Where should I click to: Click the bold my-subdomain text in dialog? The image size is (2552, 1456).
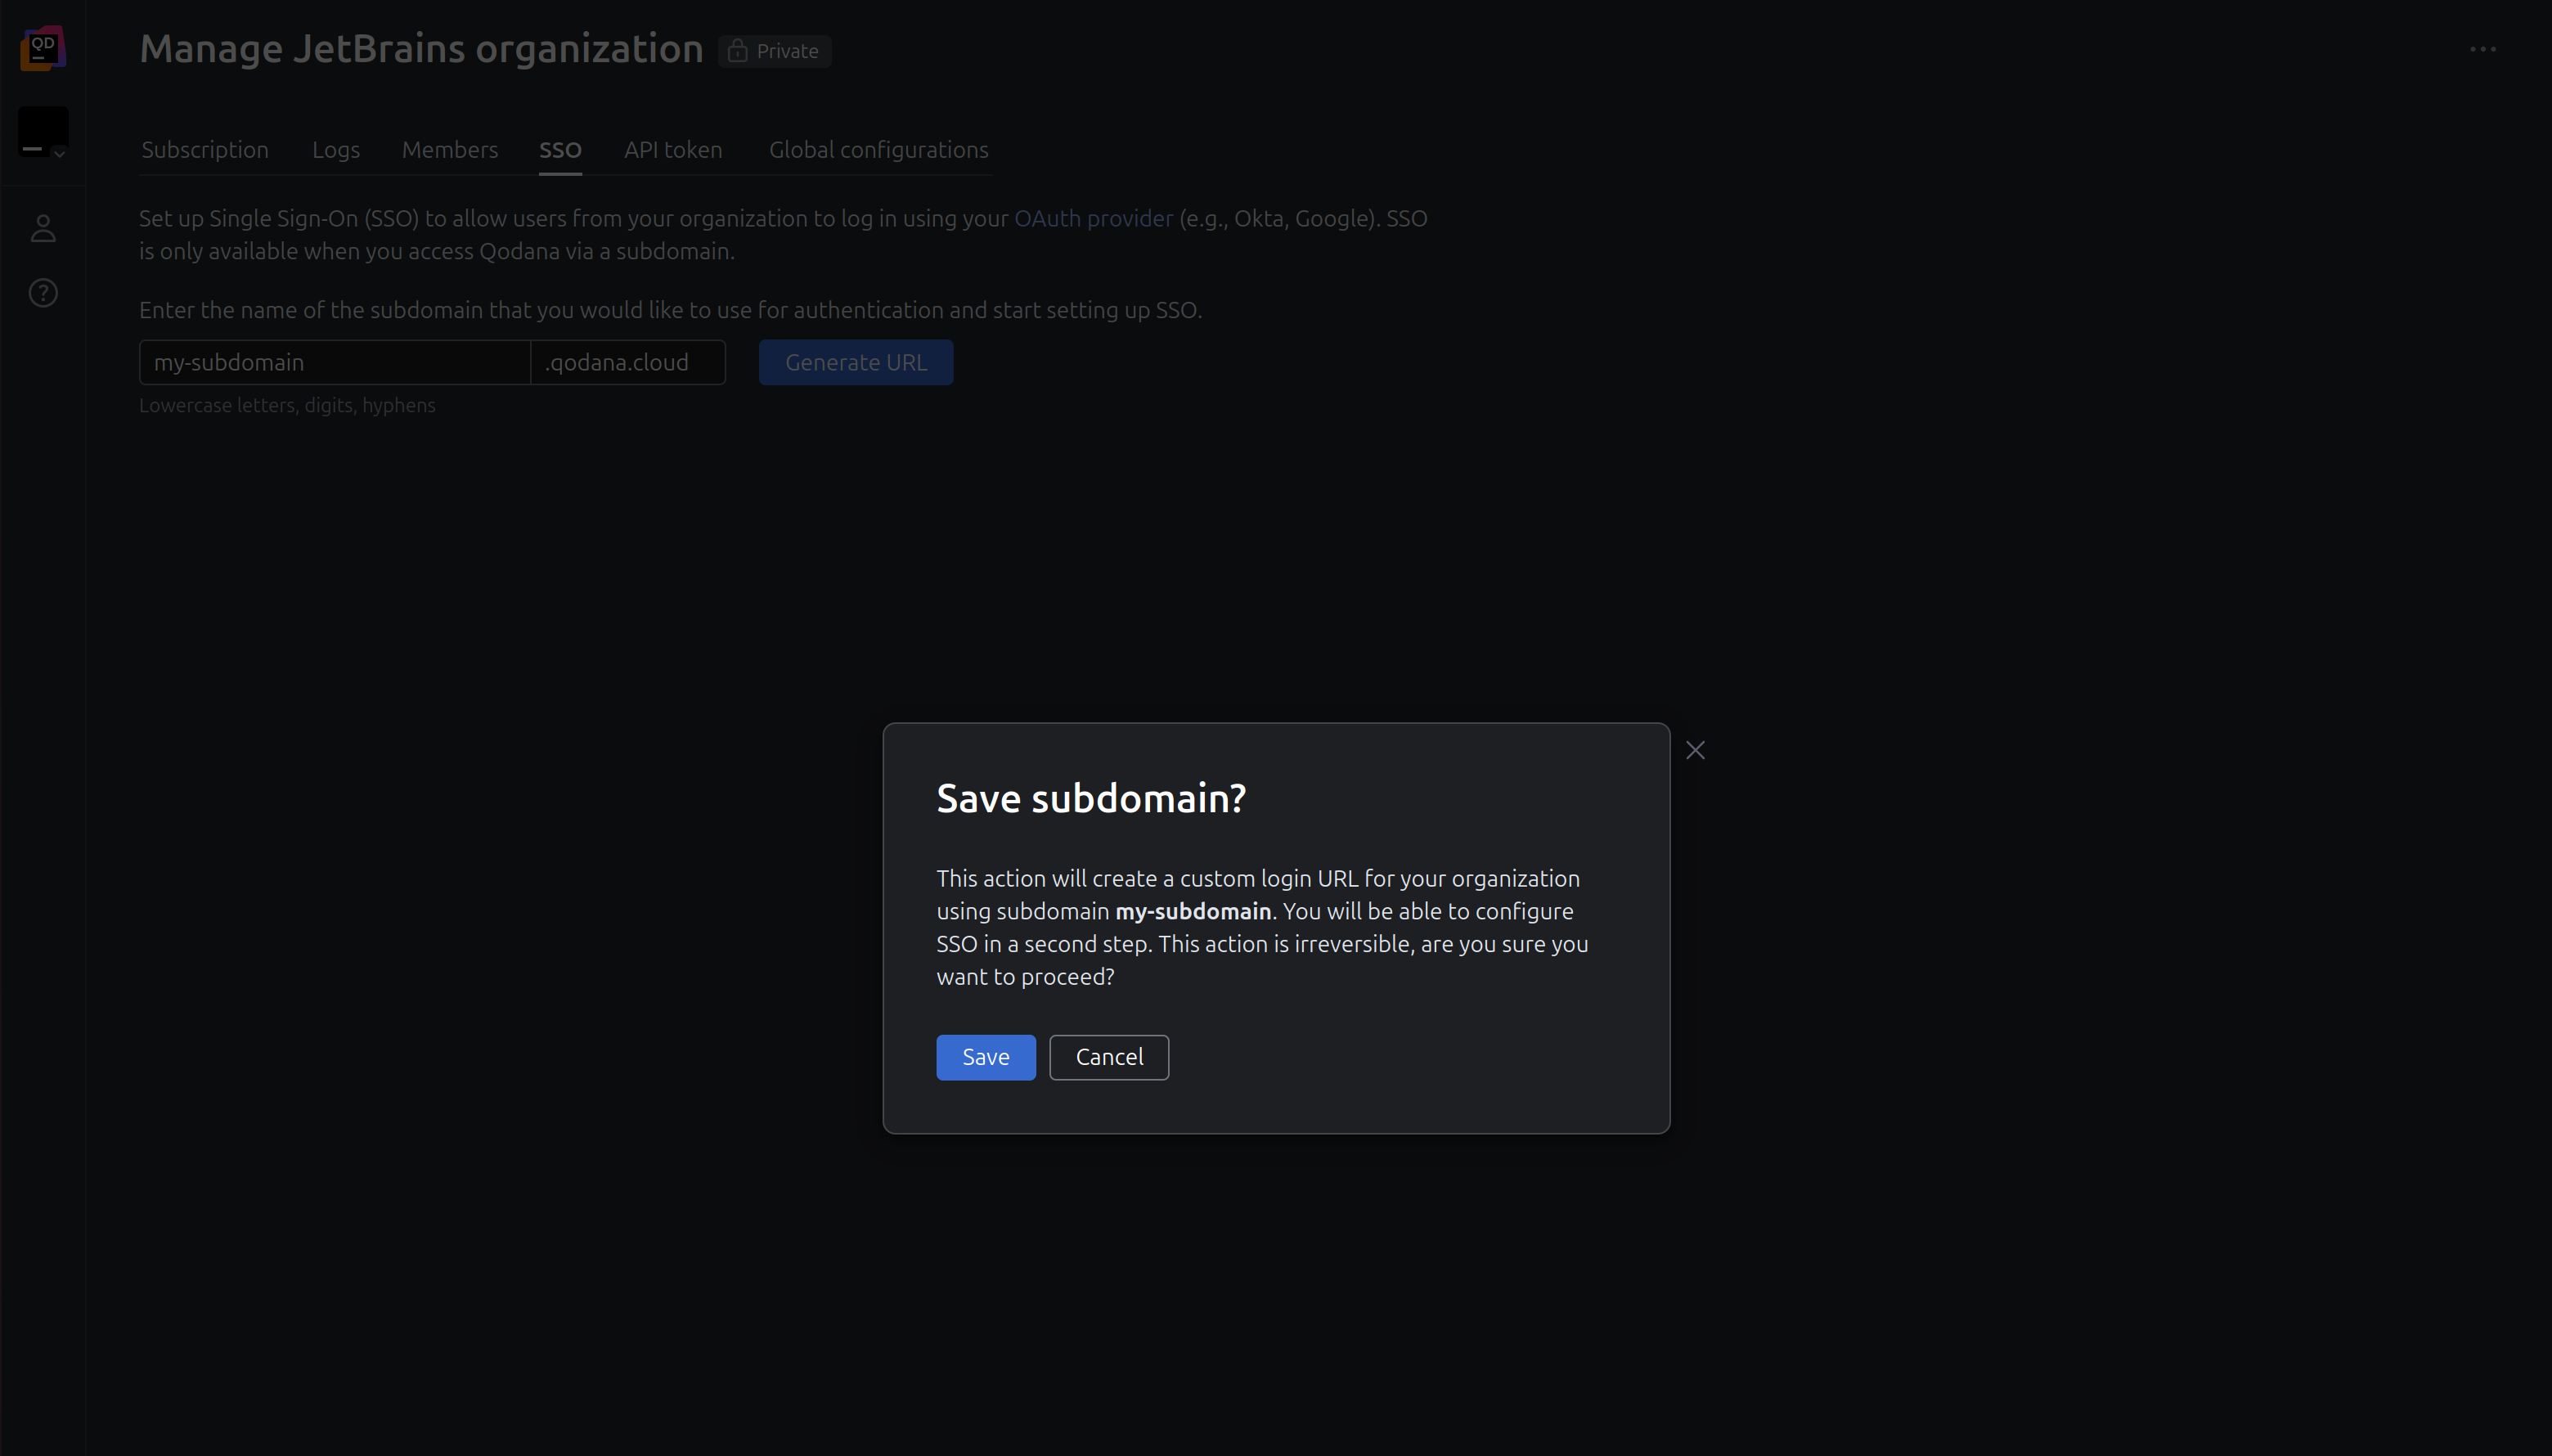tap(1193, 911)
